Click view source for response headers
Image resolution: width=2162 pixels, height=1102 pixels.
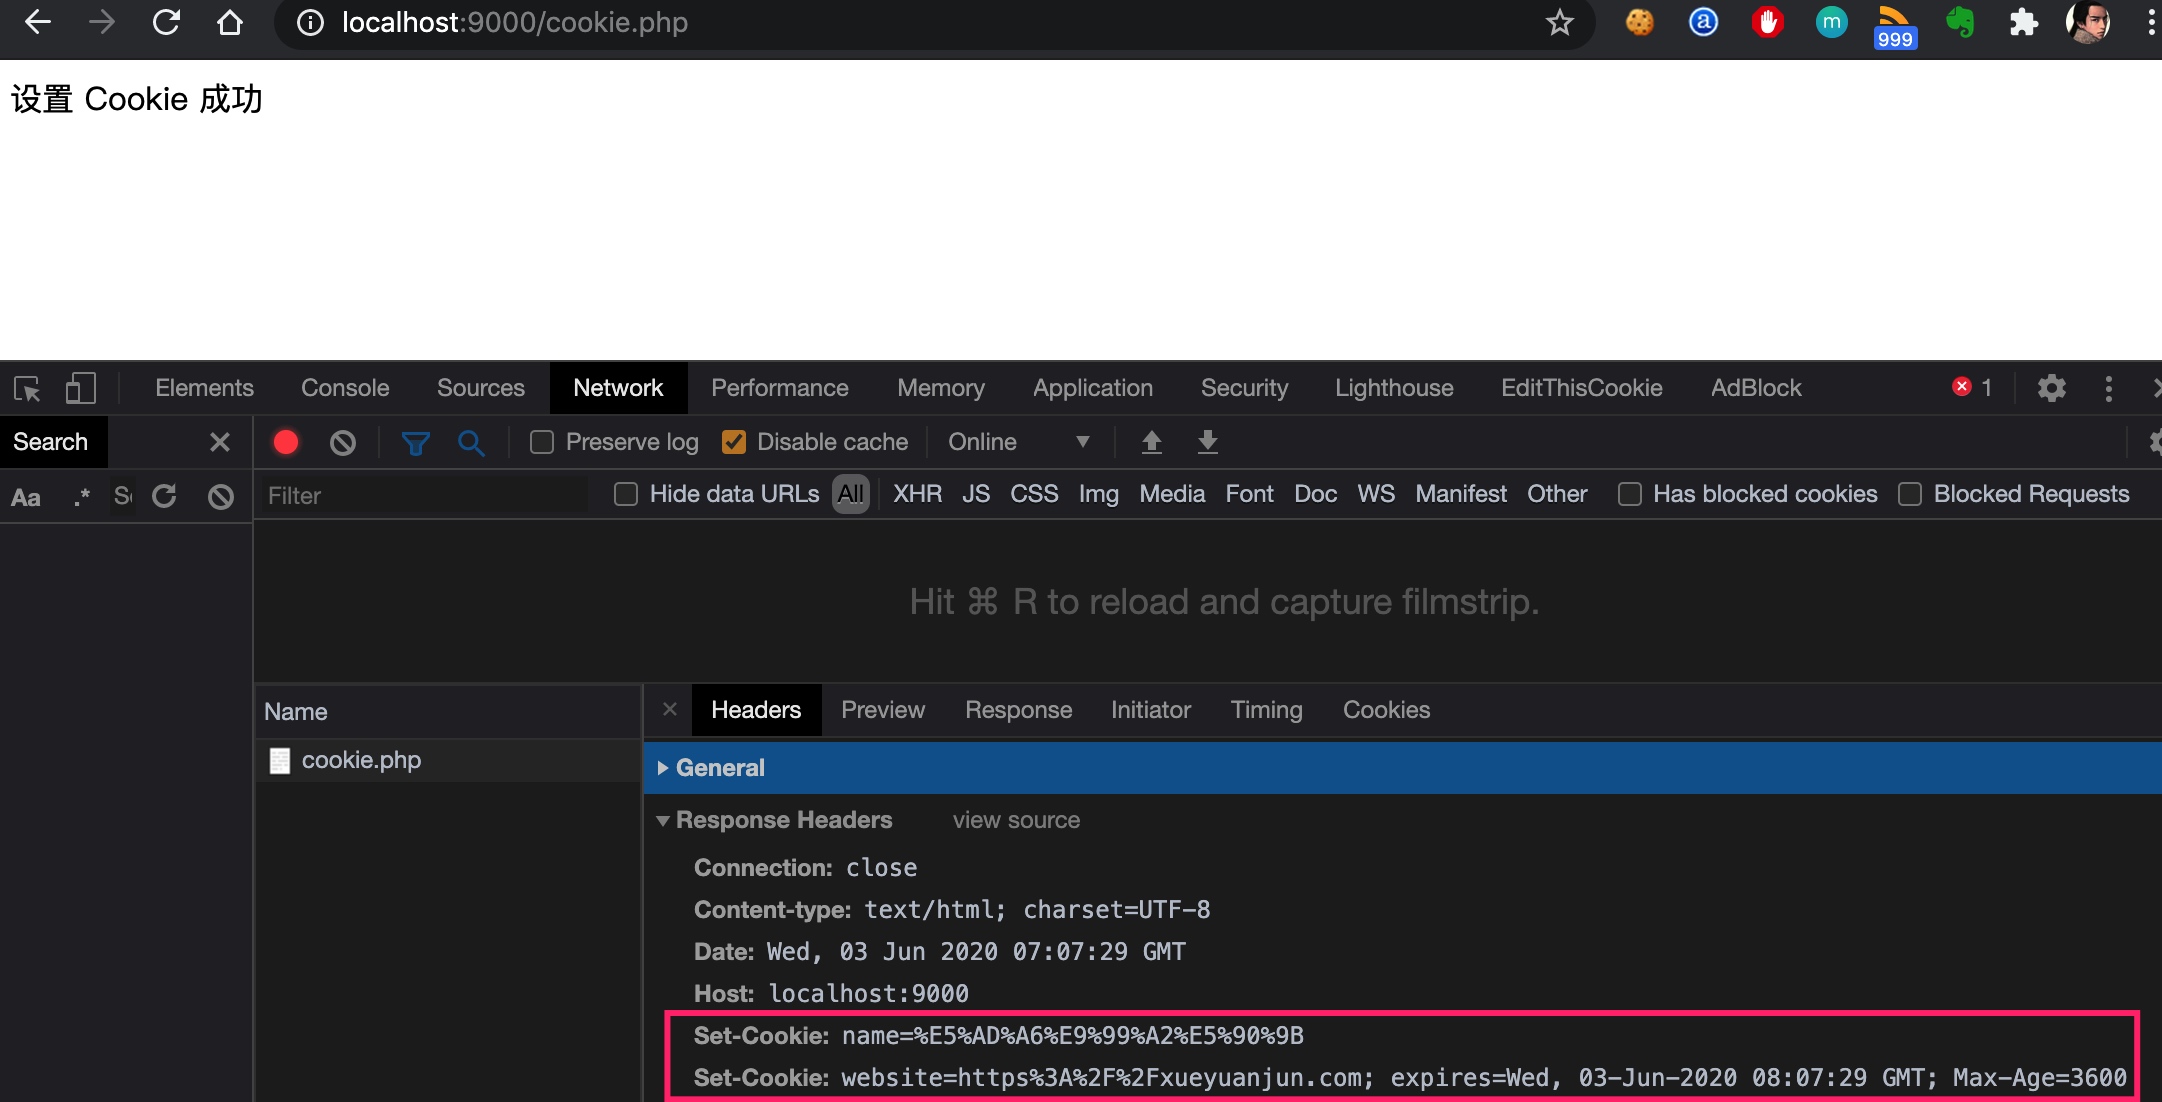coord(1016,820)
